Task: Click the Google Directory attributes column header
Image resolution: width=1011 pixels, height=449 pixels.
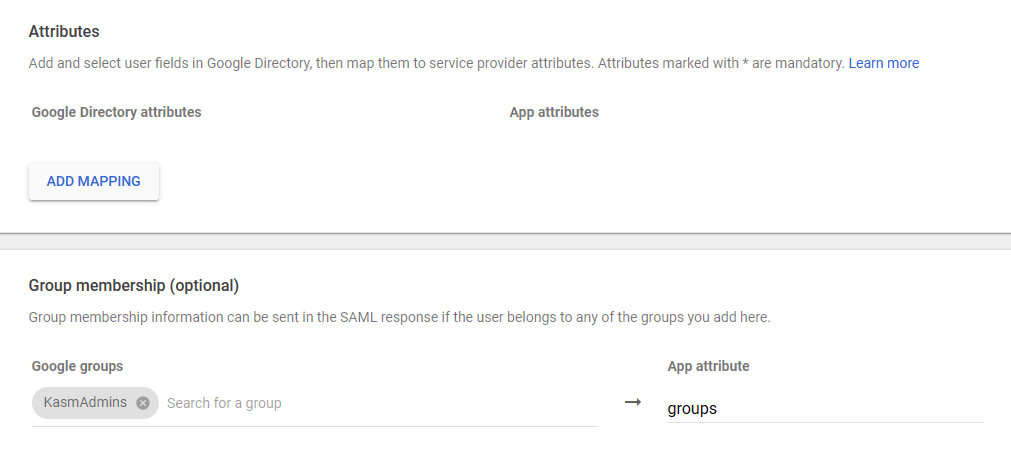Action: click(116, 112)
